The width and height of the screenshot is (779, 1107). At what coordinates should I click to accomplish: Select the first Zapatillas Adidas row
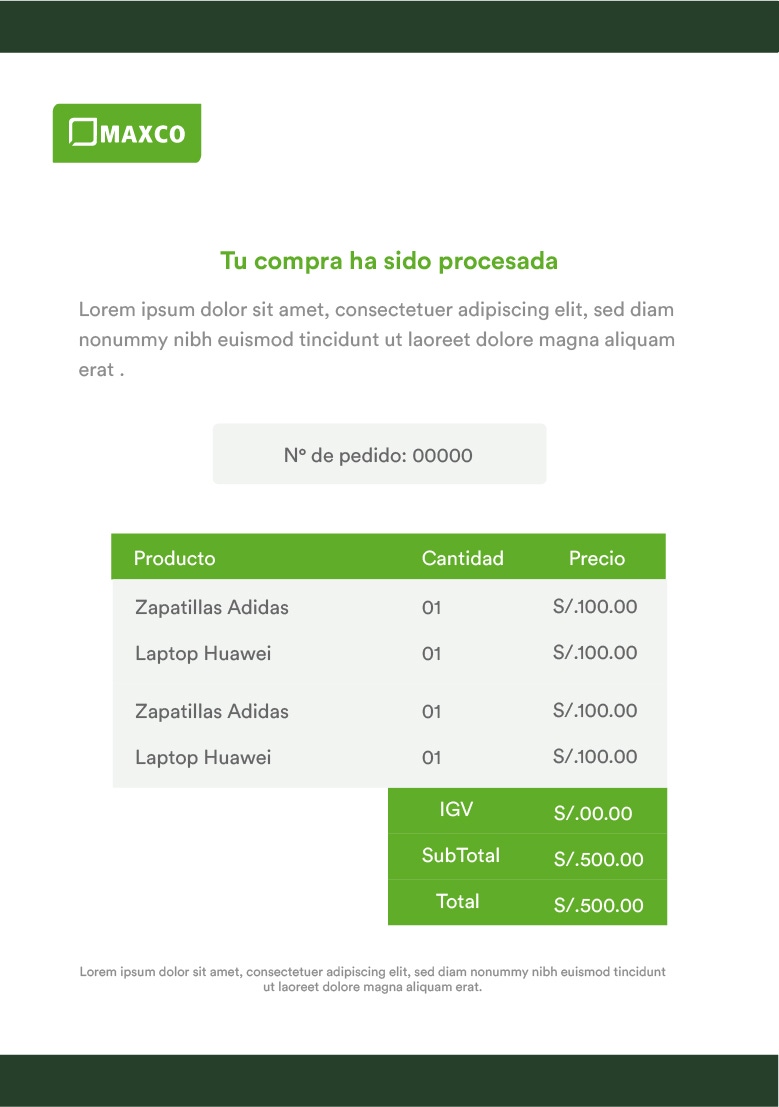point(388,607)
